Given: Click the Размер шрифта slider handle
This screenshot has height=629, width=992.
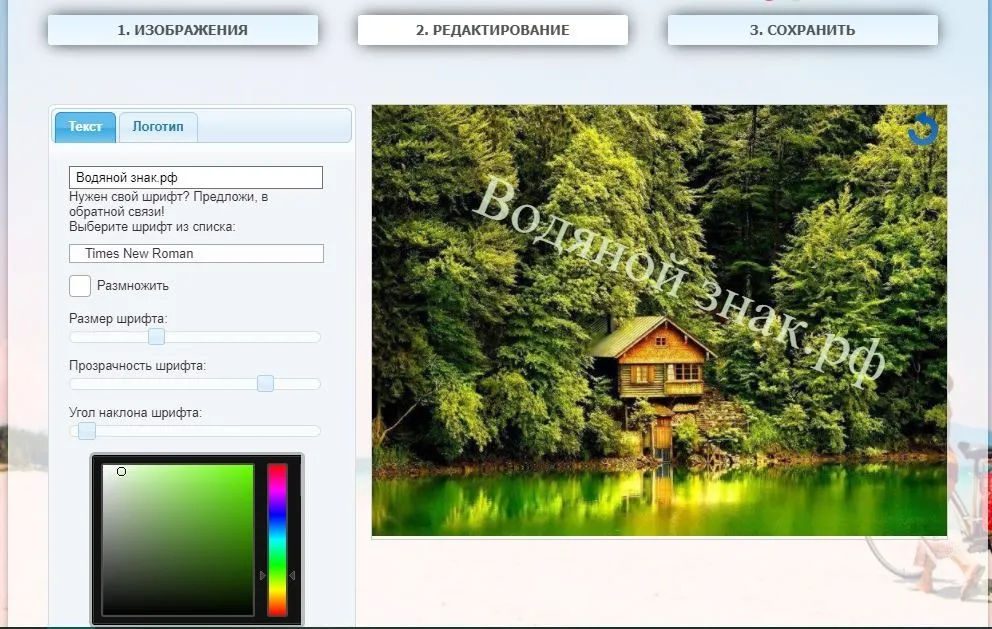Looking at the screenshot, I should click(x=156, y=337).
